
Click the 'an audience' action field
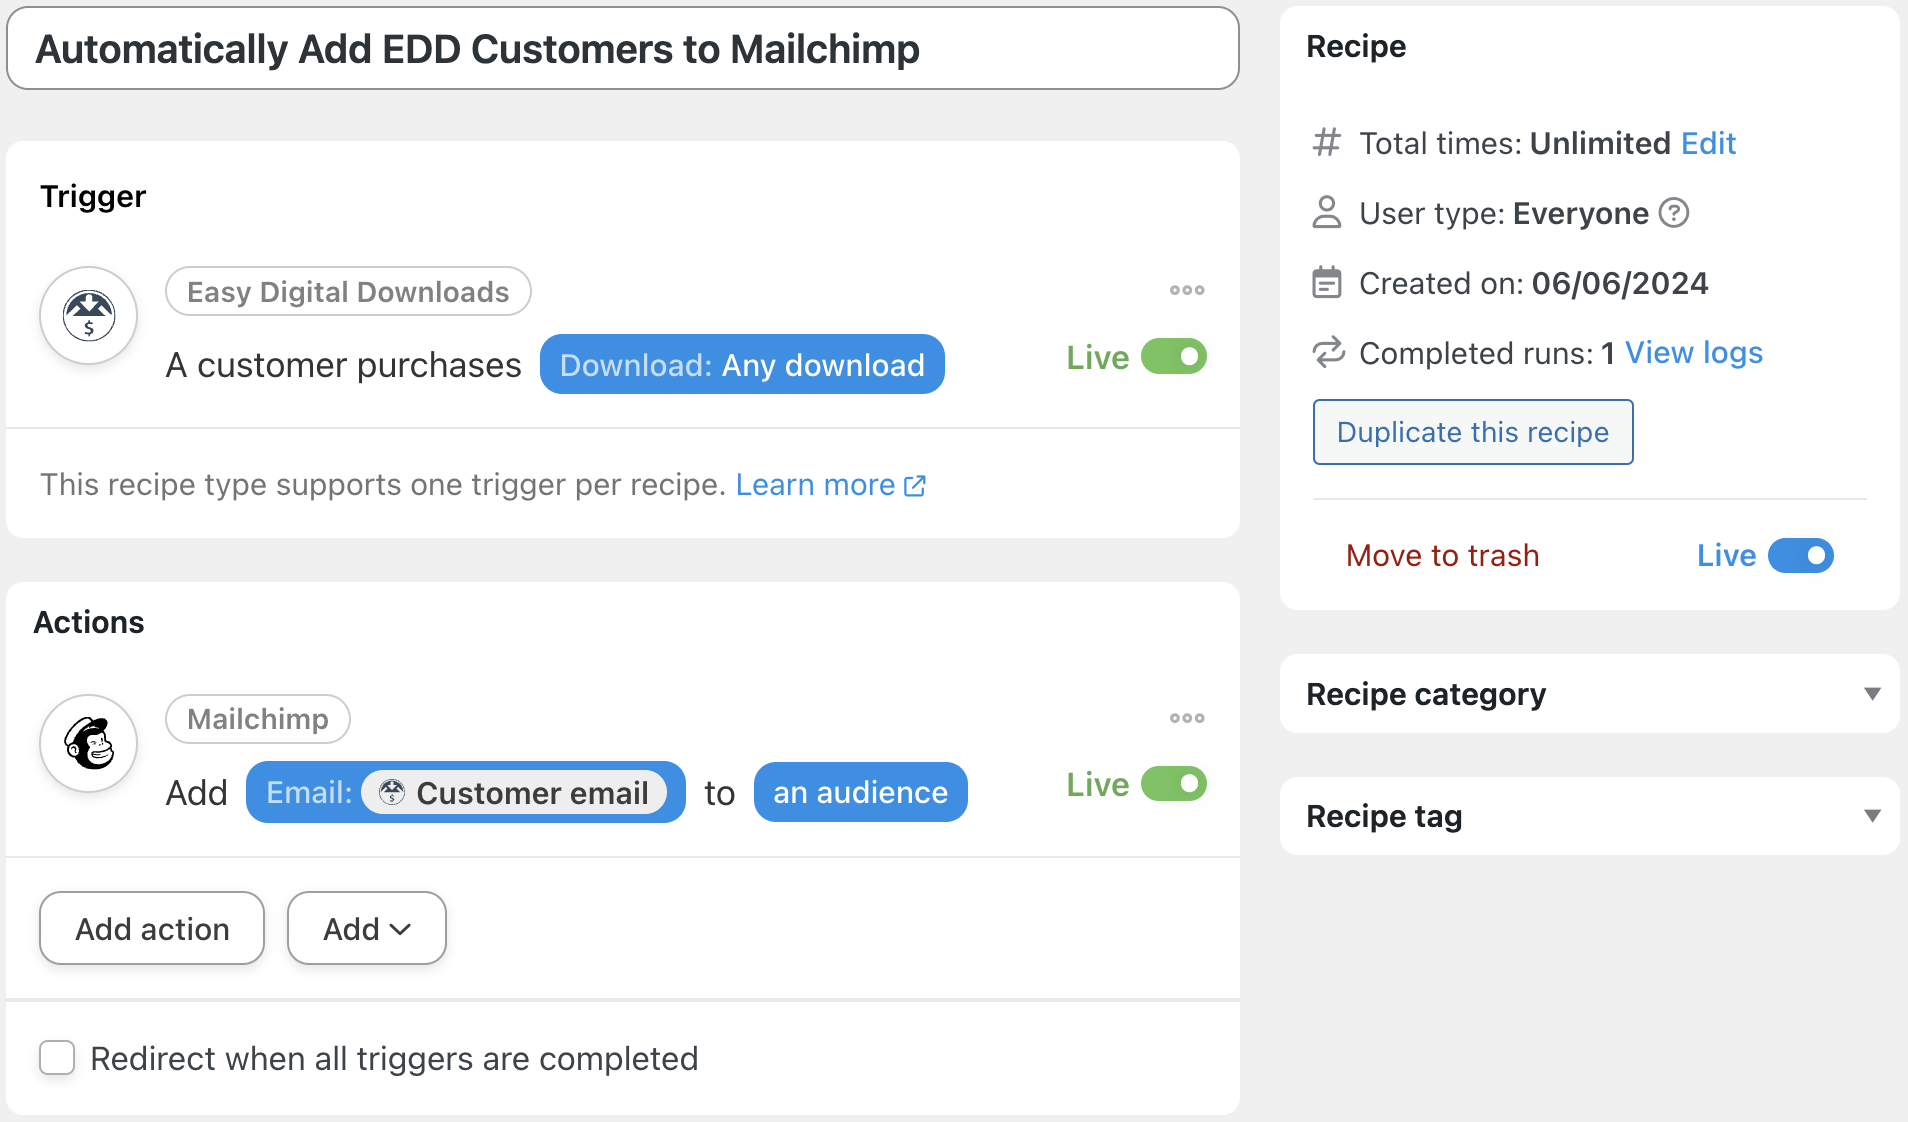[x=860, y=793]
